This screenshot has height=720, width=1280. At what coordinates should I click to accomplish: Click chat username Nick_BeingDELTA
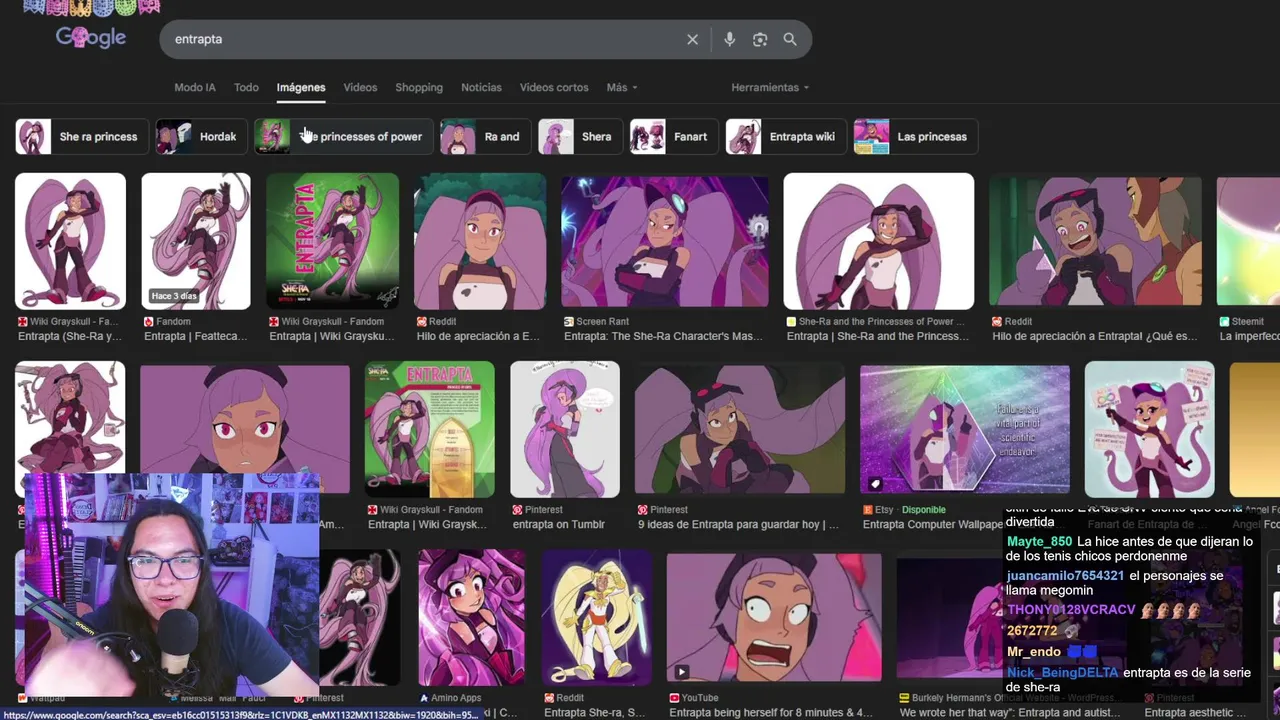[x=1063, y=673]
